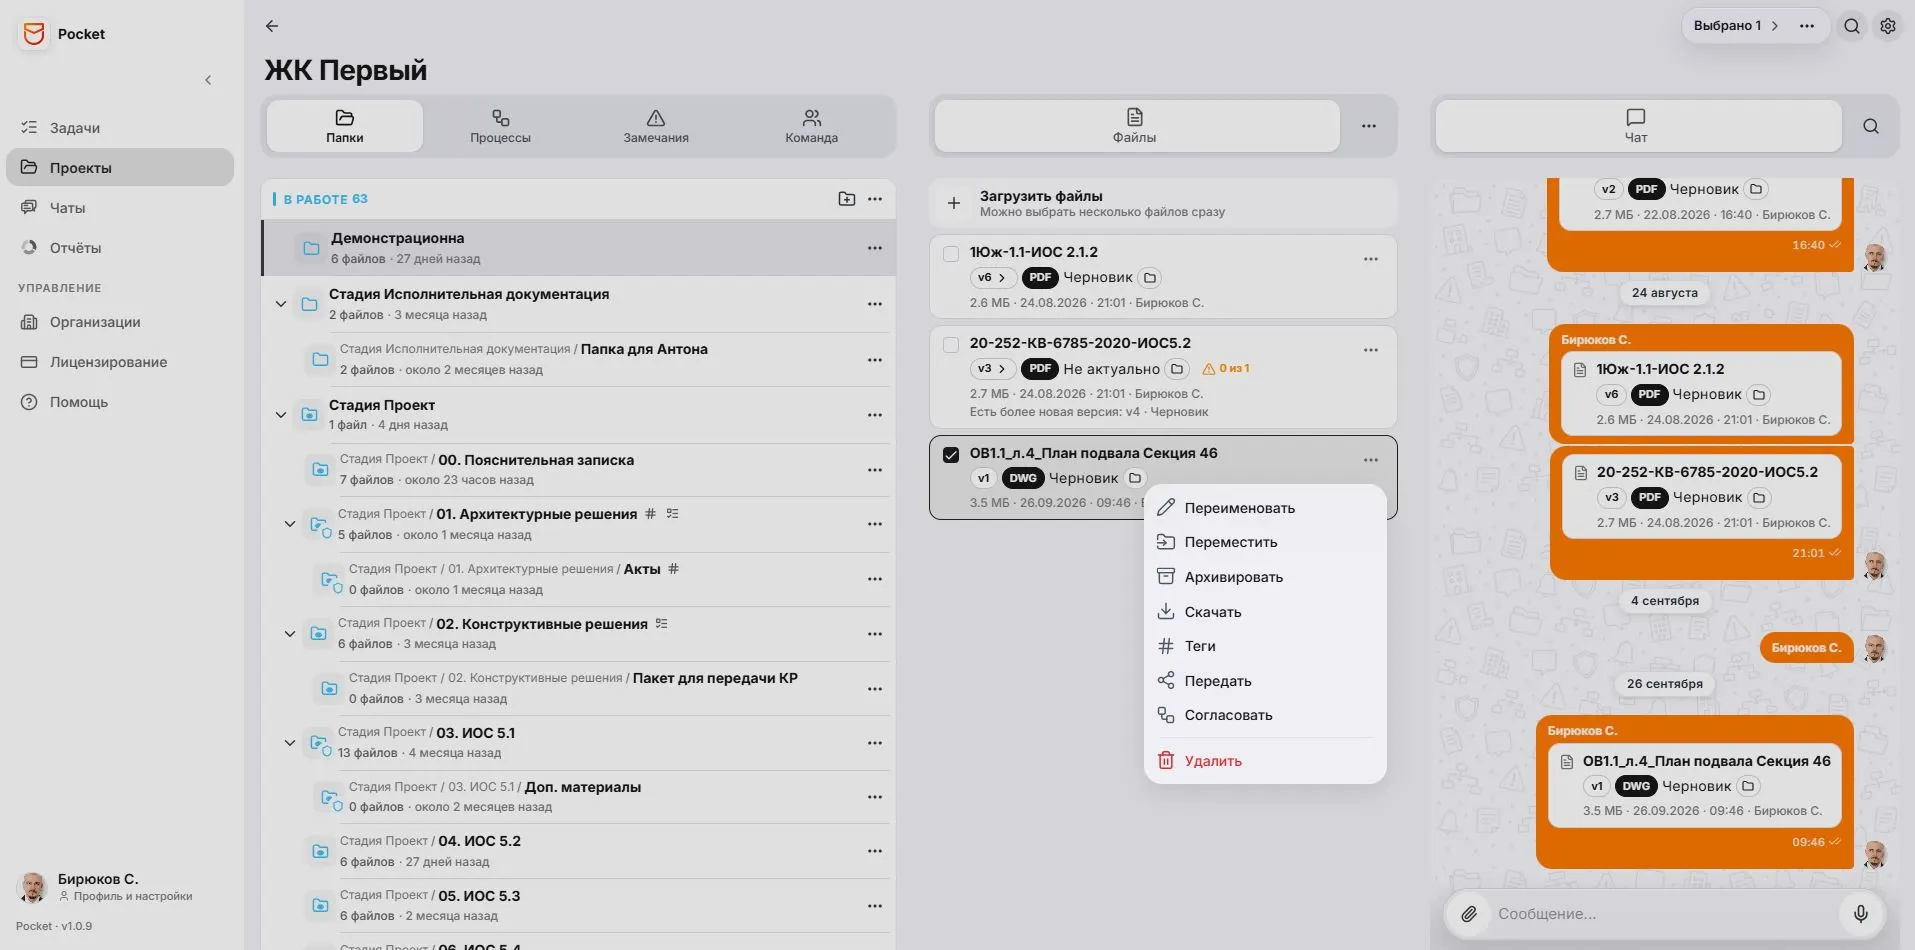The width and height of the screenshot is (1915, 950).
Task: Click the back arrow above ЖК Первый
Action: (272, 26)
